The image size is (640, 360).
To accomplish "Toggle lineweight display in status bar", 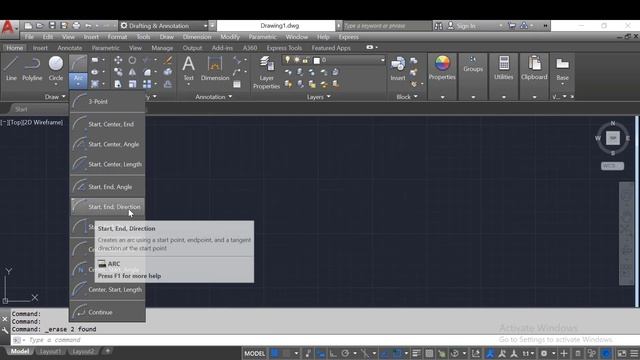I will click(416, 353).
